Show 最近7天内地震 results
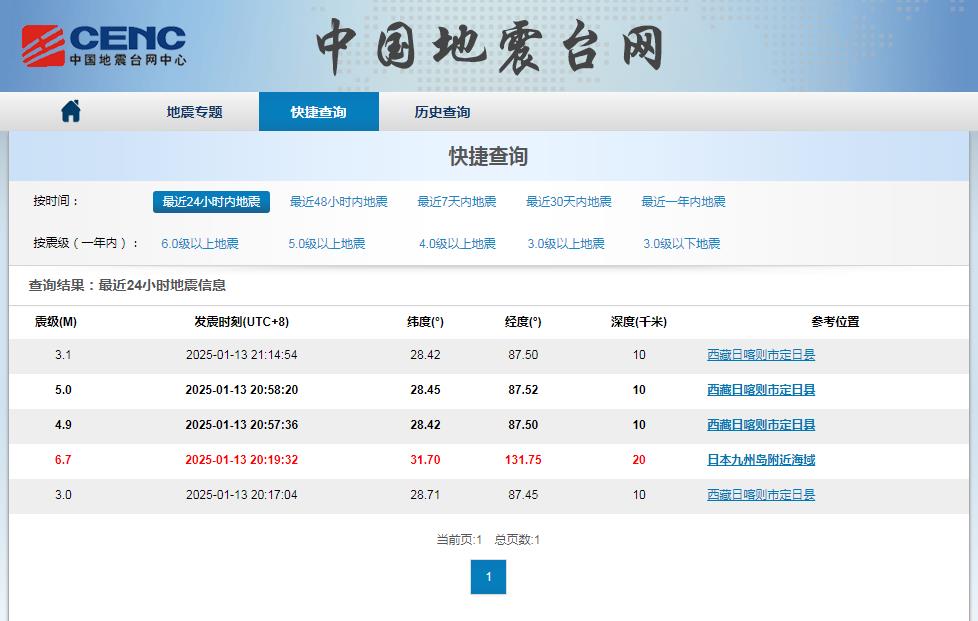 [456, 202]
